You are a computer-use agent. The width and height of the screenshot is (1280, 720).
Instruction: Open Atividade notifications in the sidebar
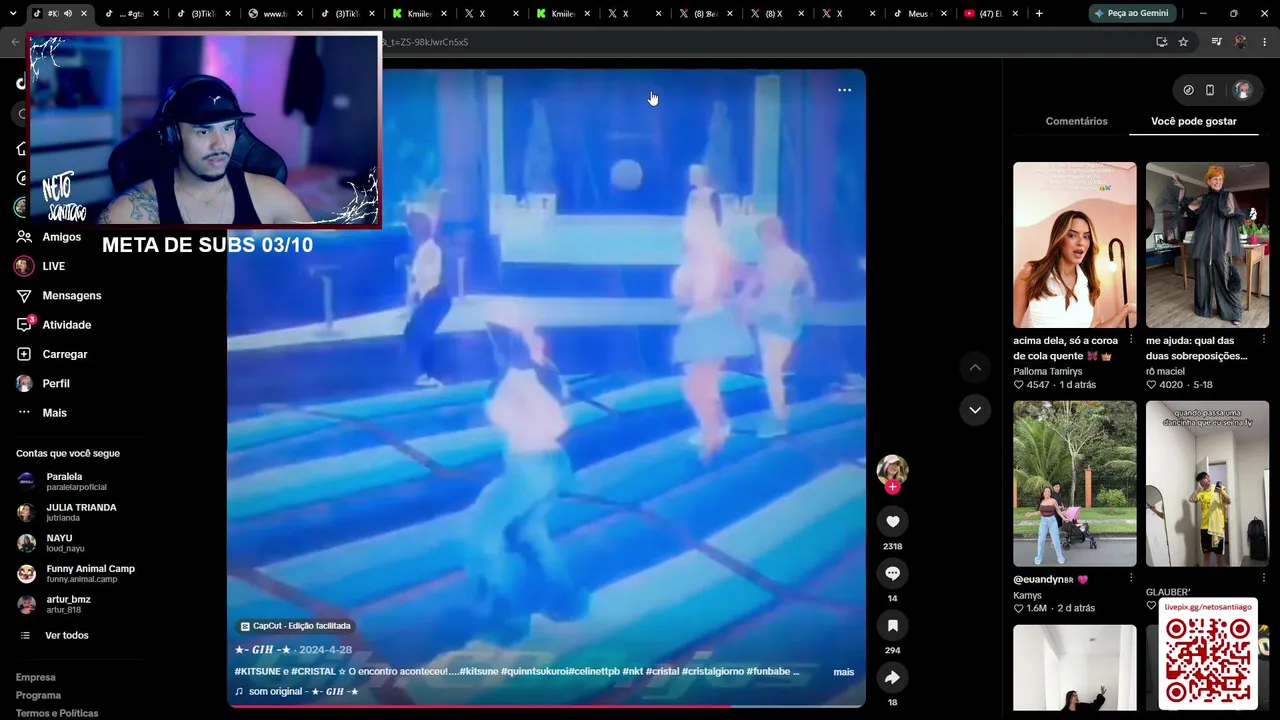(54, 325)
